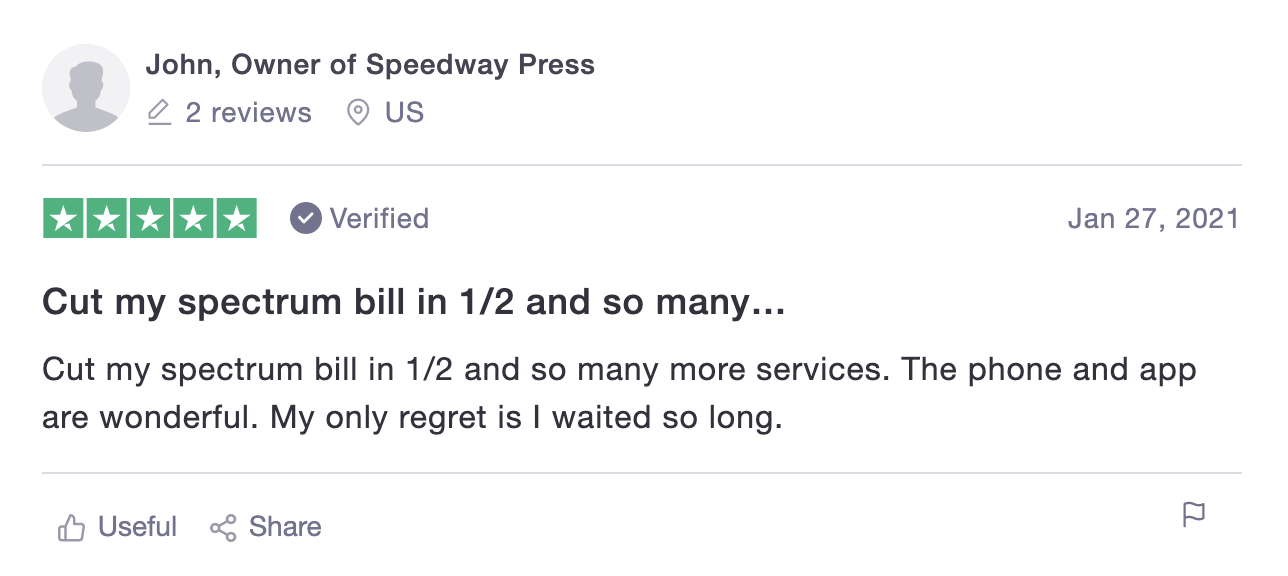Click the thumbs-up icon
Viewport: 1288px width, 576px height.
[72, 527]
